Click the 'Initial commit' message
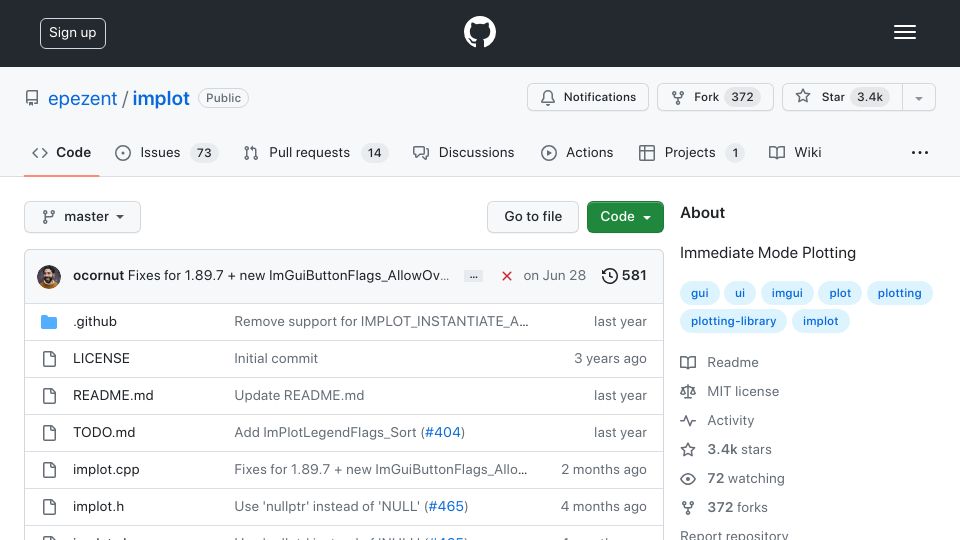Screen dimensions: 960x540 pos(276,358)
